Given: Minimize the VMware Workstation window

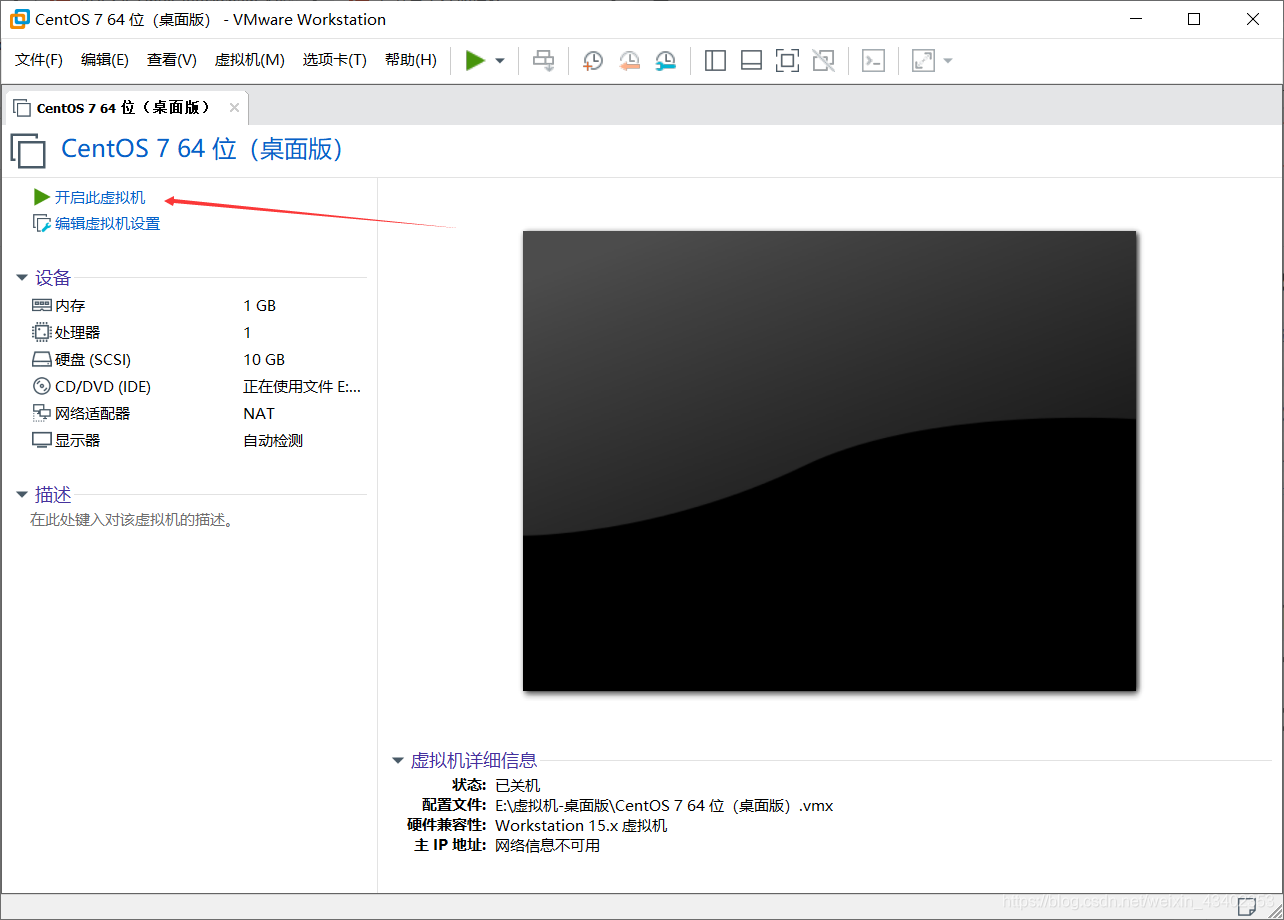Looking at the screenshot, I should [x=1135, y=19].
